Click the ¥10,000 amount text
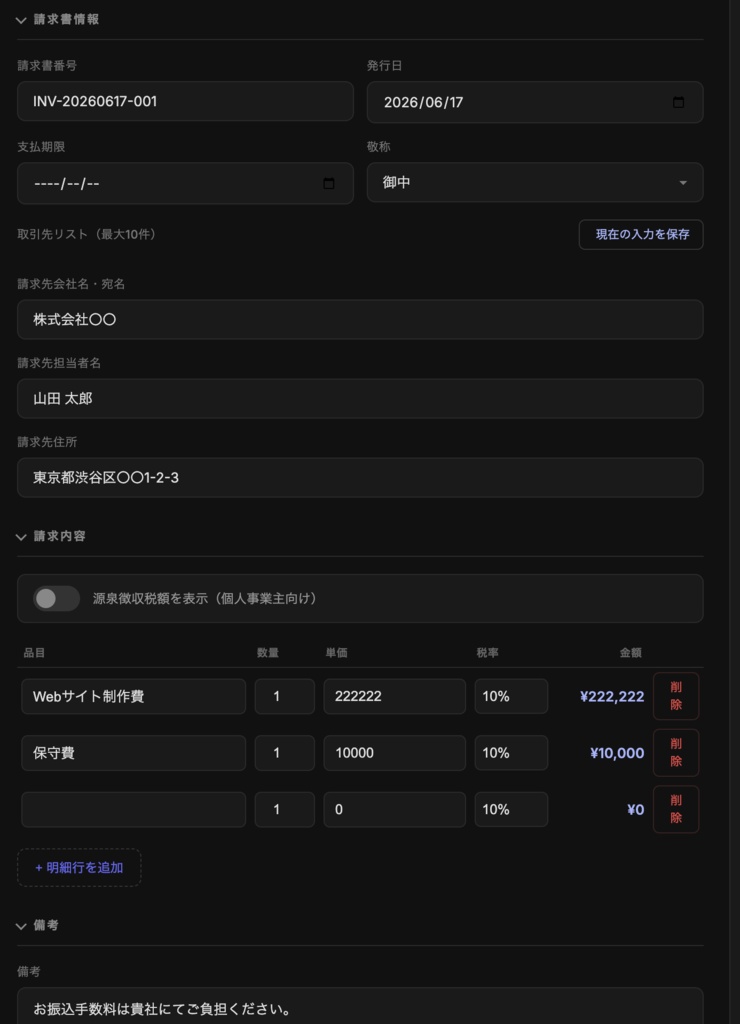This screenshot has height=1024, width=740. 617,753
